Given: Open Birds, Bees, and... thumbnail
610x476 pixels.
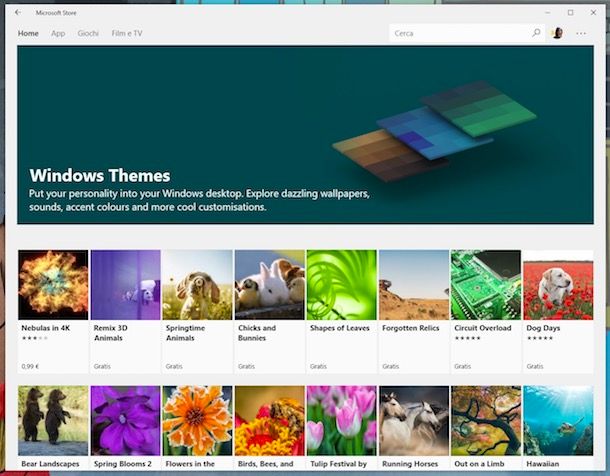Looking at the screenshot, I should (x=270, y=420).
